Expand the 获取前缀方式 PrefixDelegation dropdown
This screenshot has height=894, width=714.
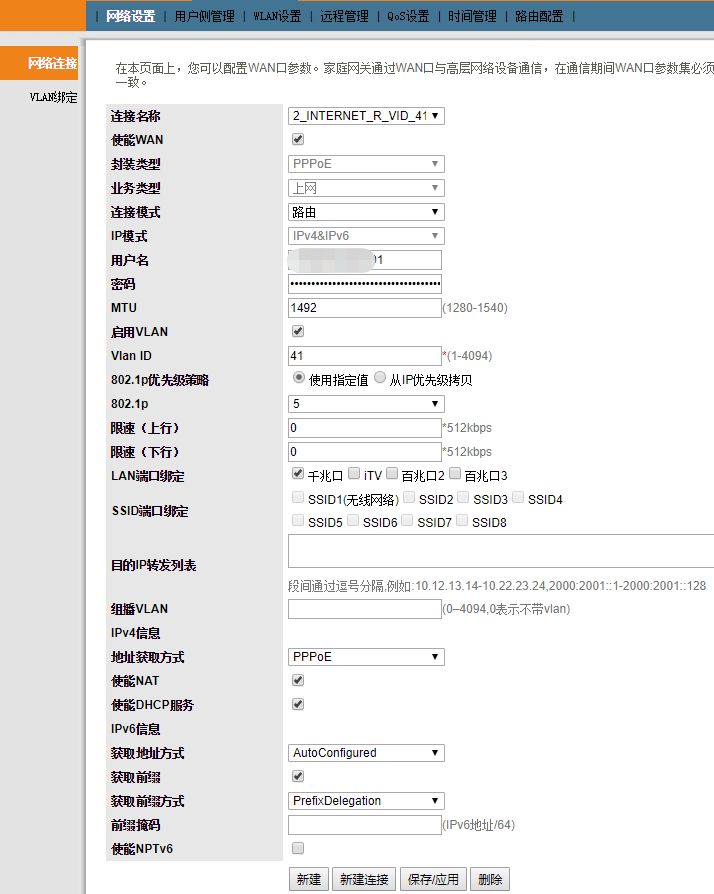(366, 800)
